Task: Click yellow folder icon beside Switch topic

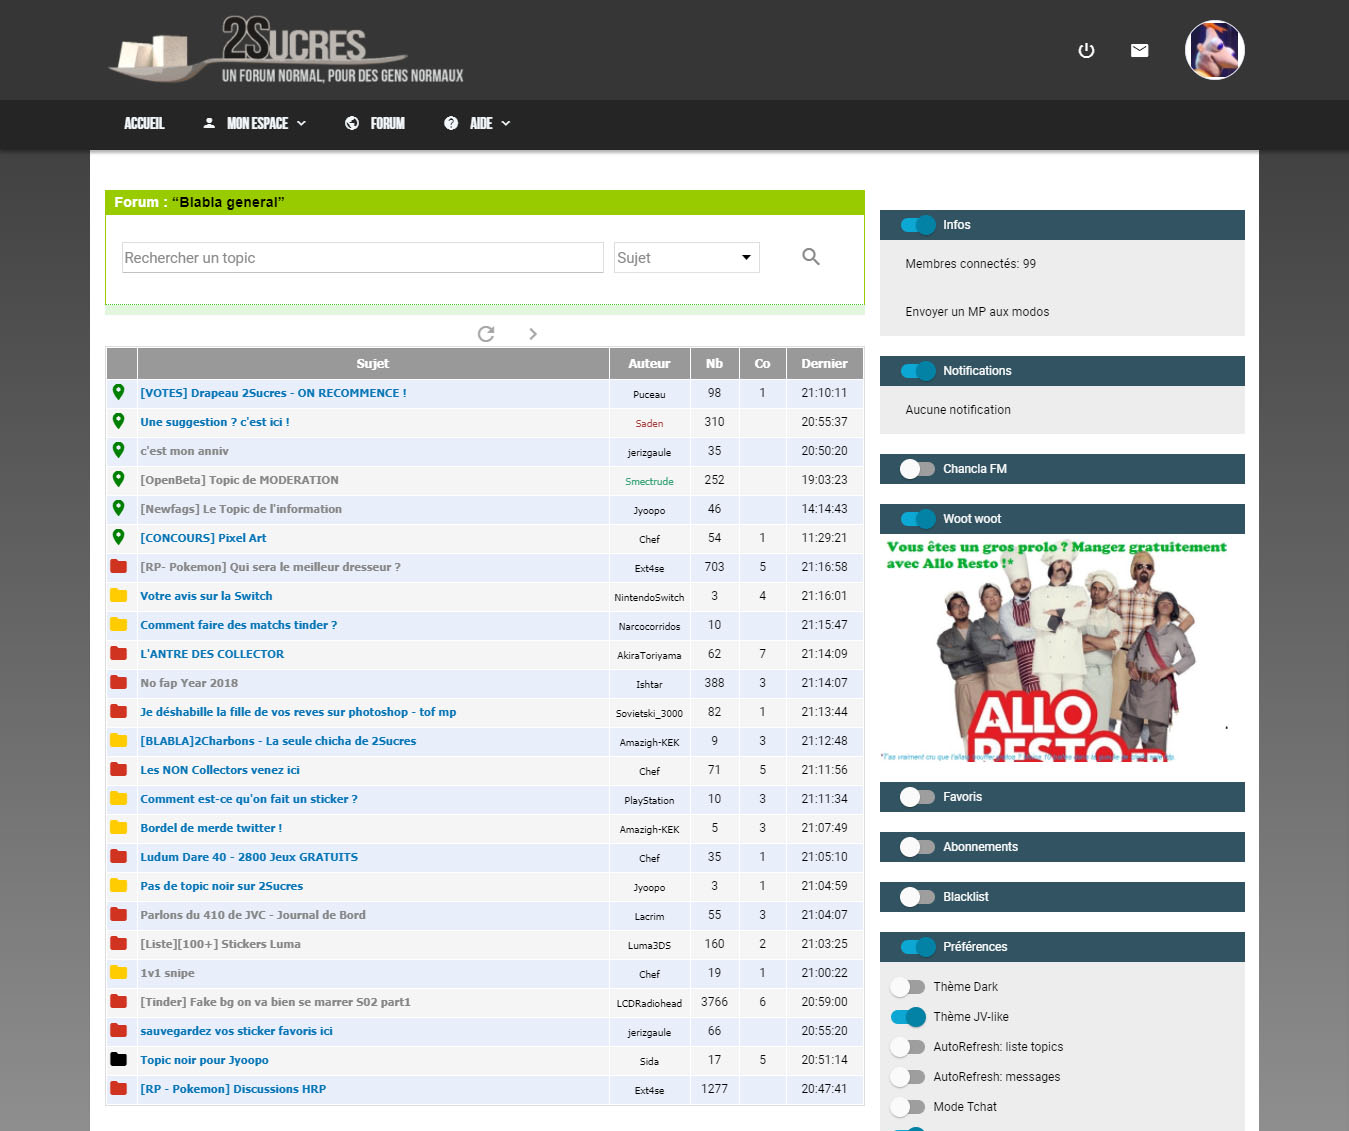Action: click(118, 595)
